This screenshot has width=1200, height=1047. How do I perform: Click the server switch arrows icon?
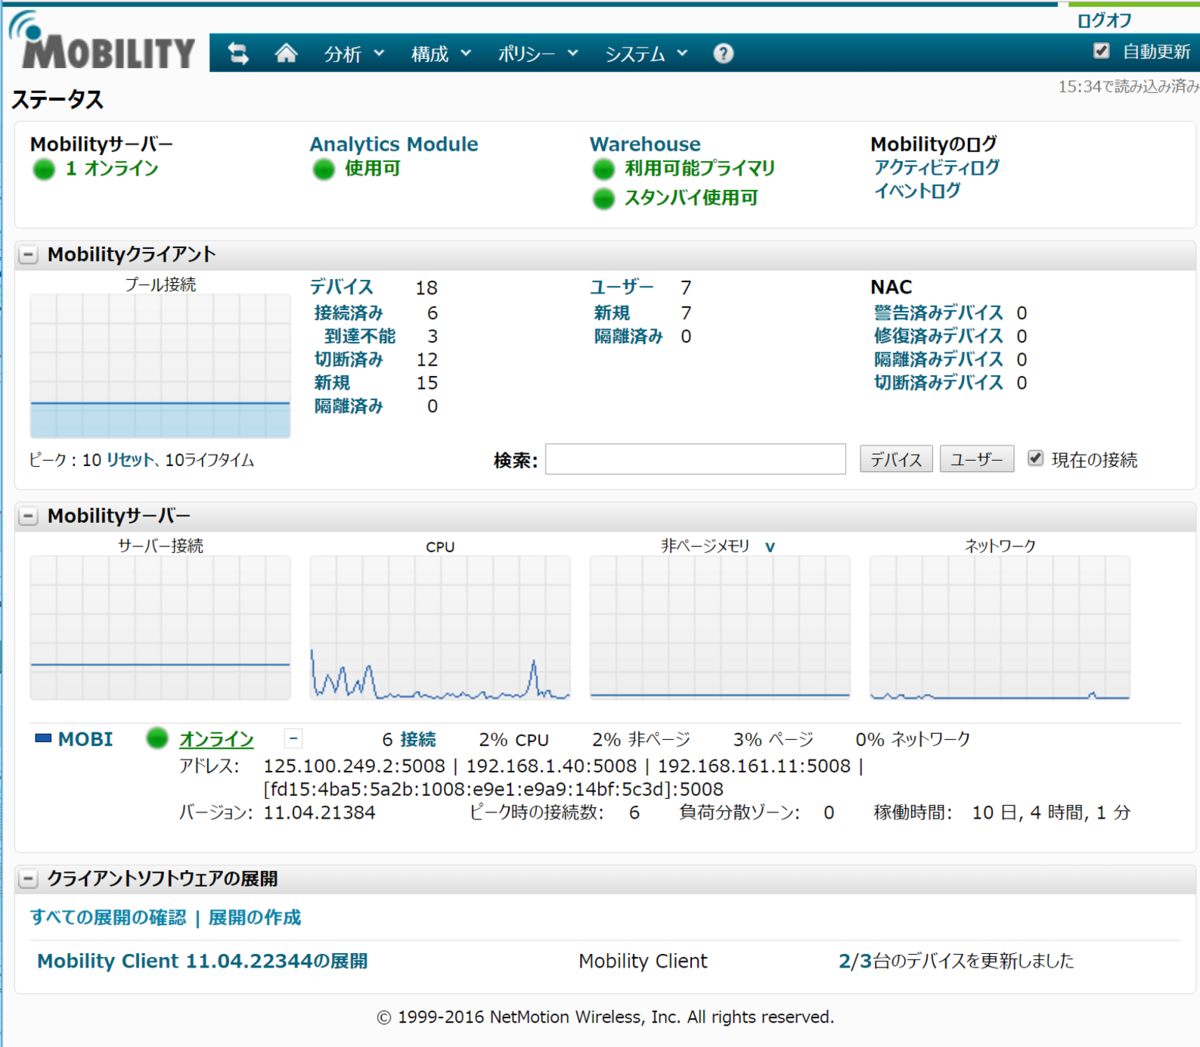click(238, 53)
